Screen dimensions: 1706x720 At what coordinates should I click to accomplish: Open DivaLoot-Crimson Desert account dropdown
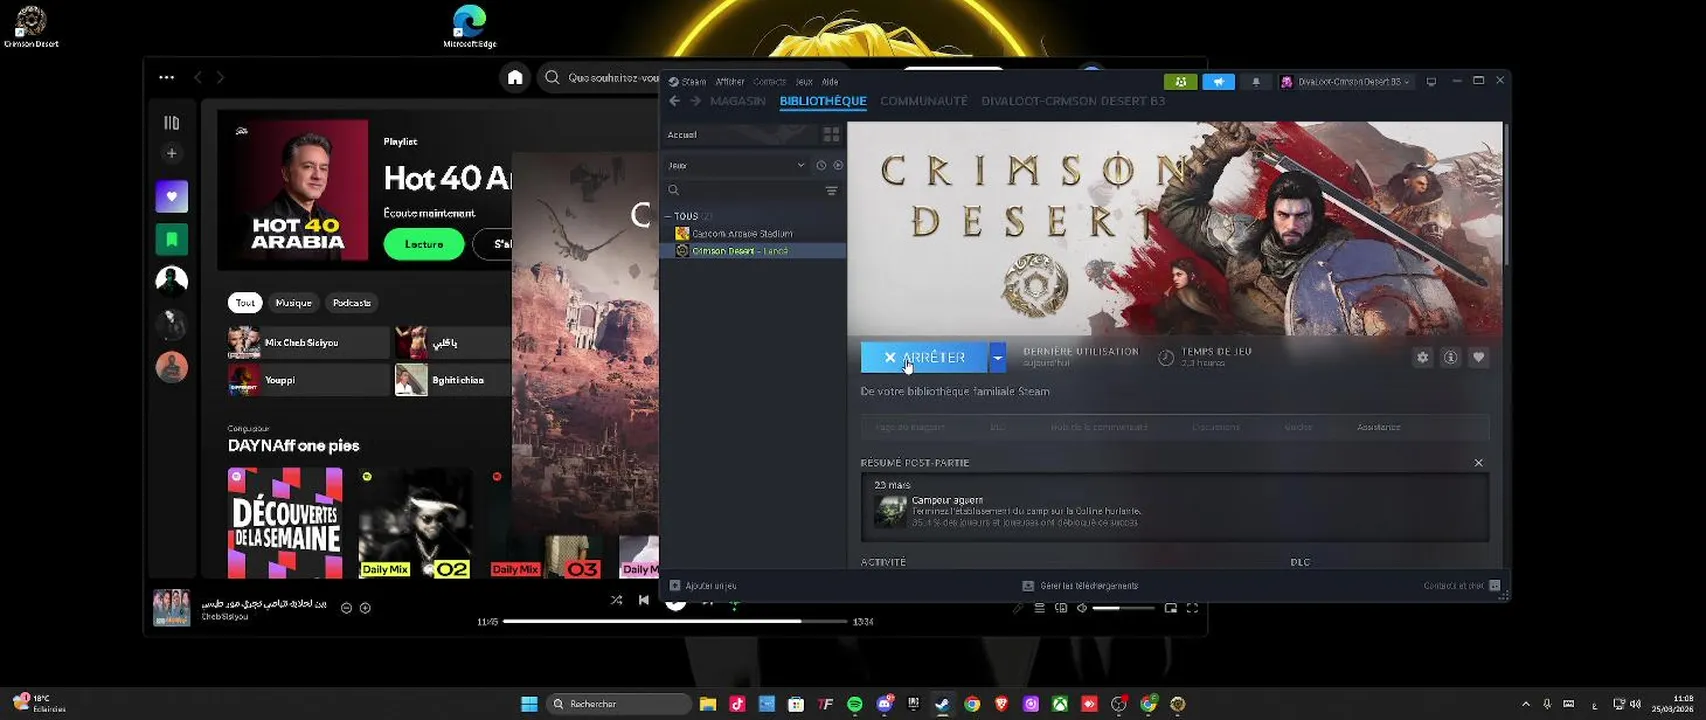click(x=1346, y=82)
